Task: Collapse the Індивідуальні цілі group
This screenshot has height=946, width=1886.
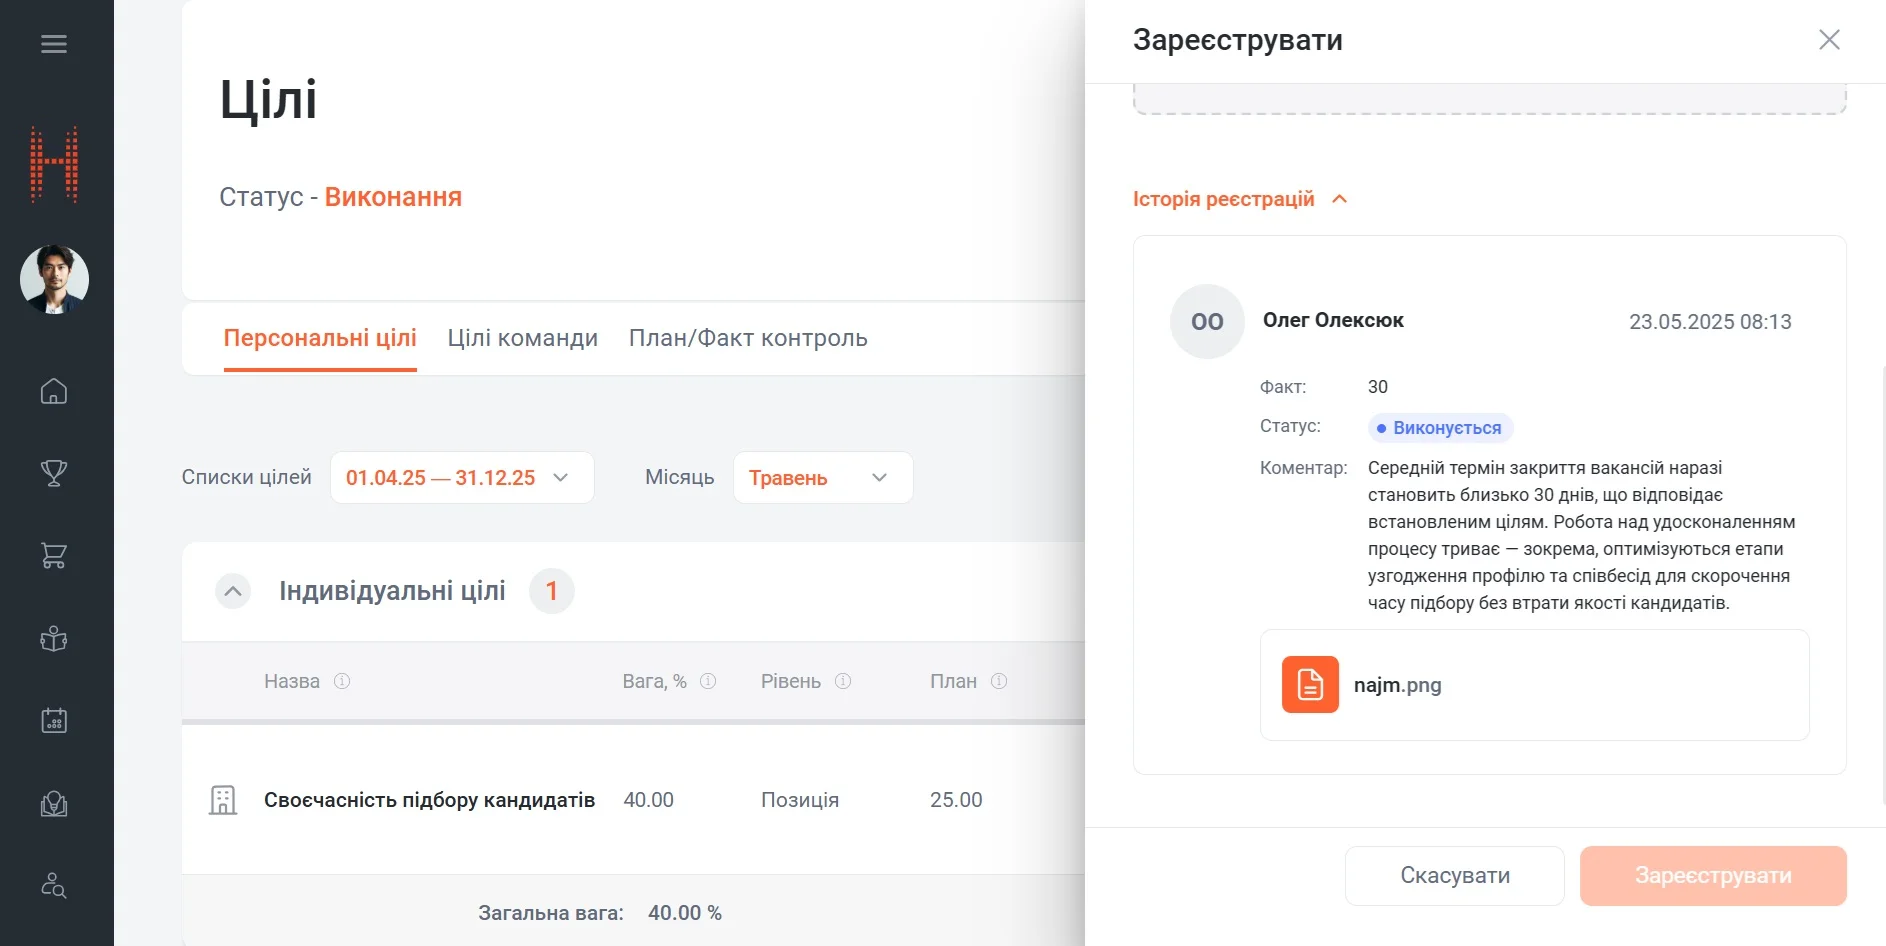Action: tap(232, 591)
